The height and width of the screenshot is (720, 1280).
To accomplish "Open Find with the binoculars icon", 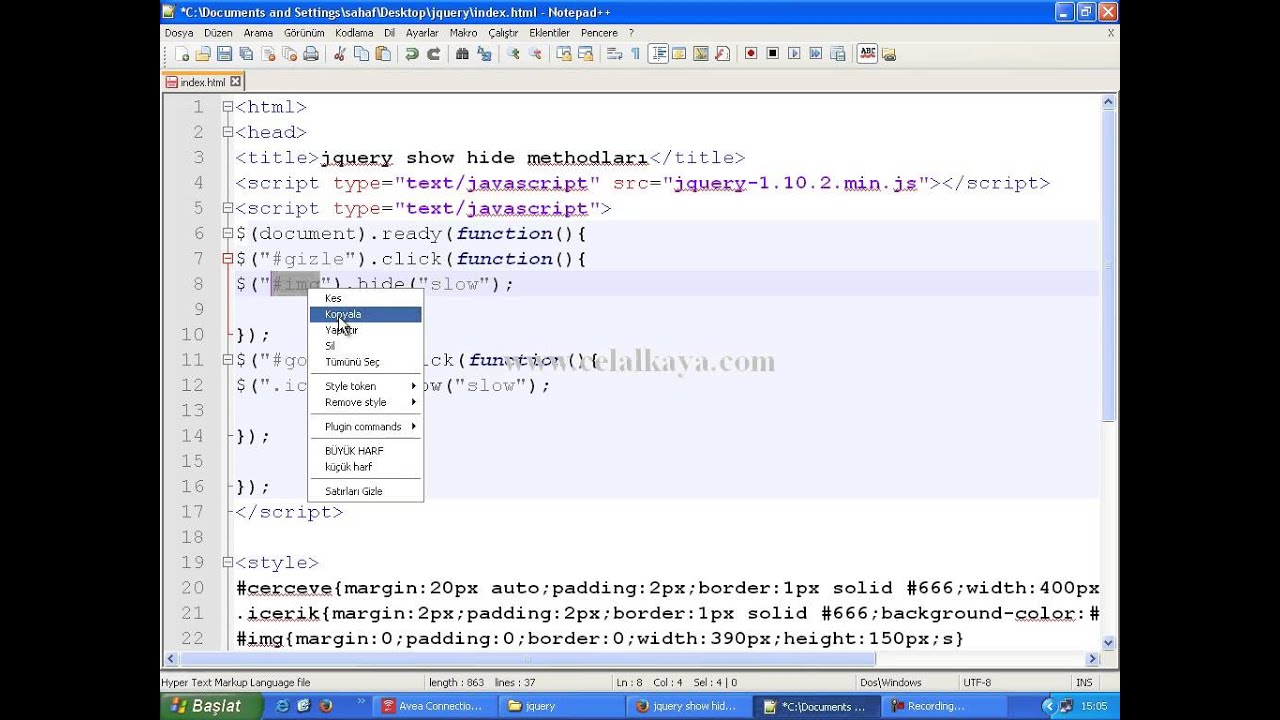I will coord(462,54).
